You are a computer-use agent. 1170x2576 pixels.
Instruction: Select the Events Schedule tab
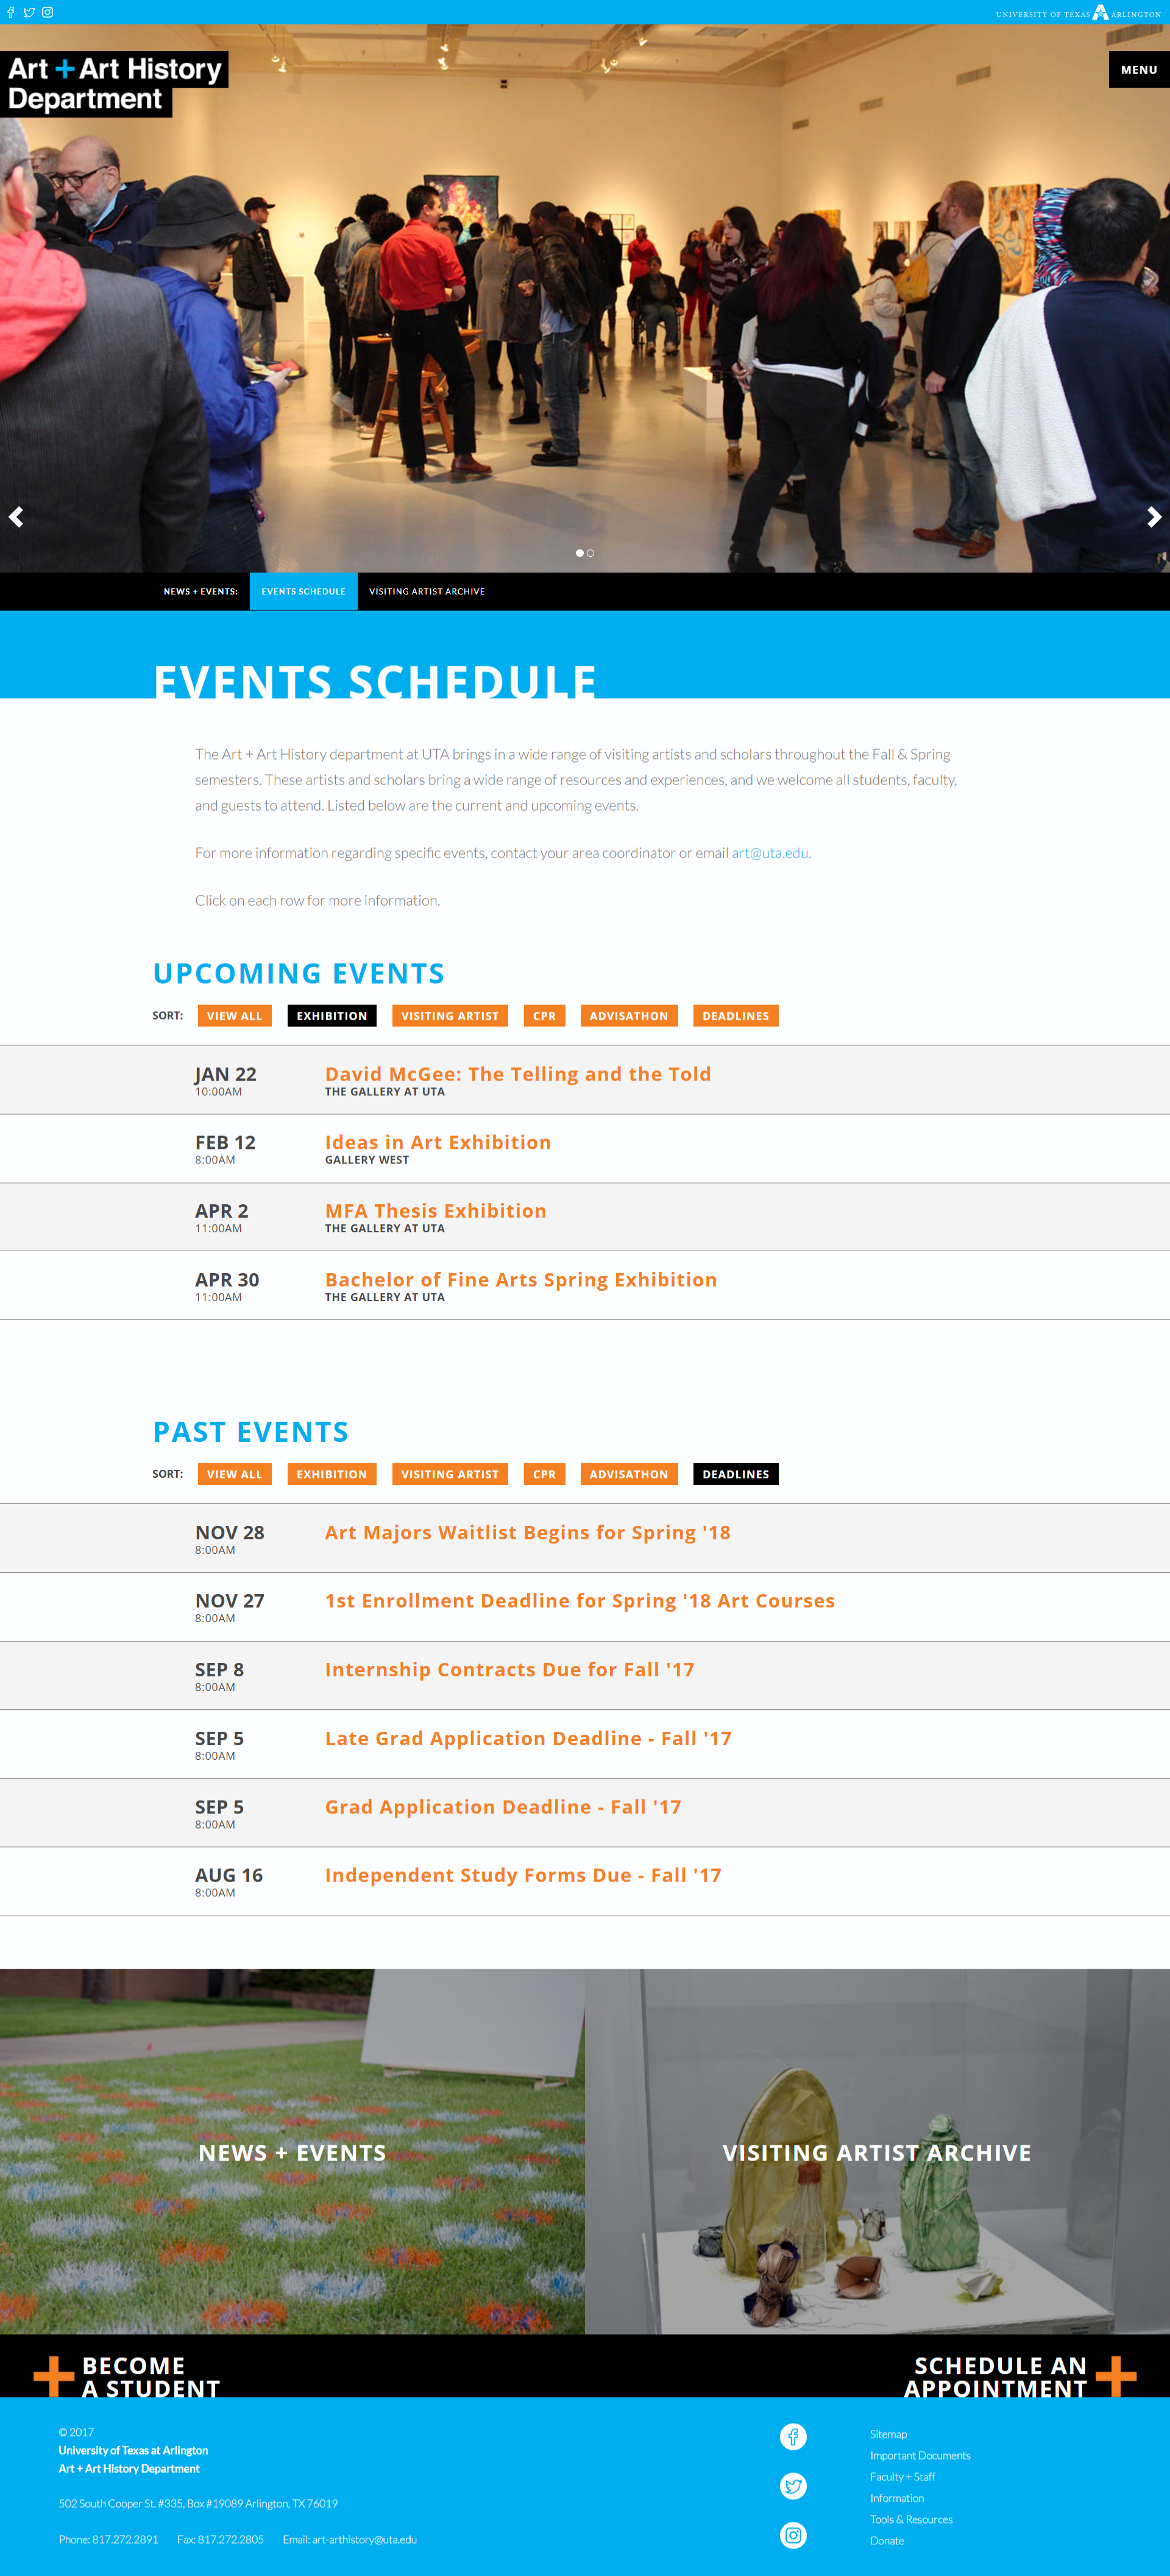(x=303, y=591)
